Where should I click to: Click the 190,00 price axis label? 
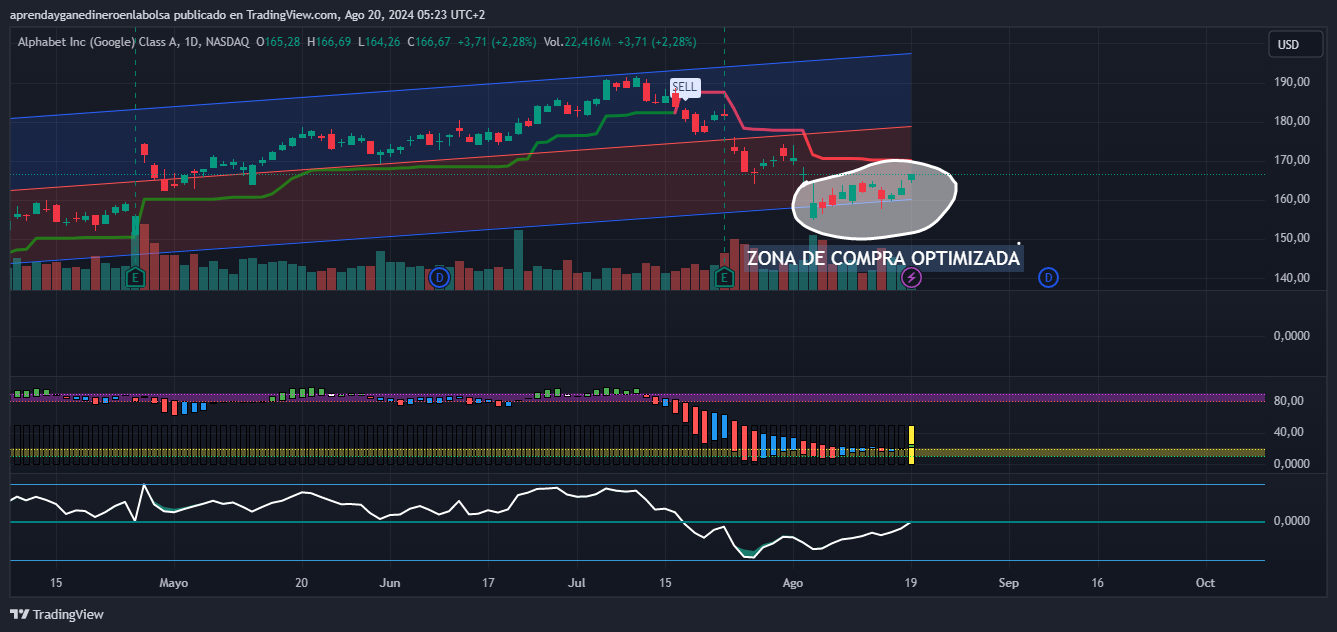click(x=1292, y=82)
